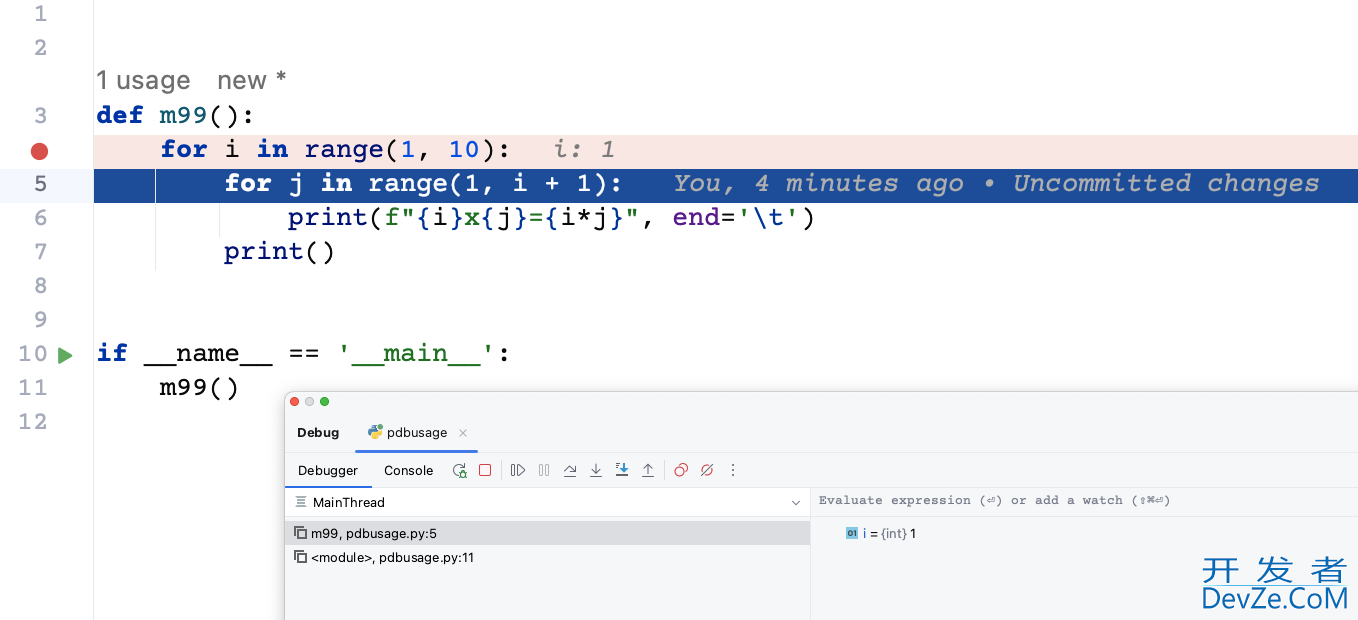This screenshot has width=1358, height=620.
Task: Open more debugger options menu
Action: click(733, 470)
